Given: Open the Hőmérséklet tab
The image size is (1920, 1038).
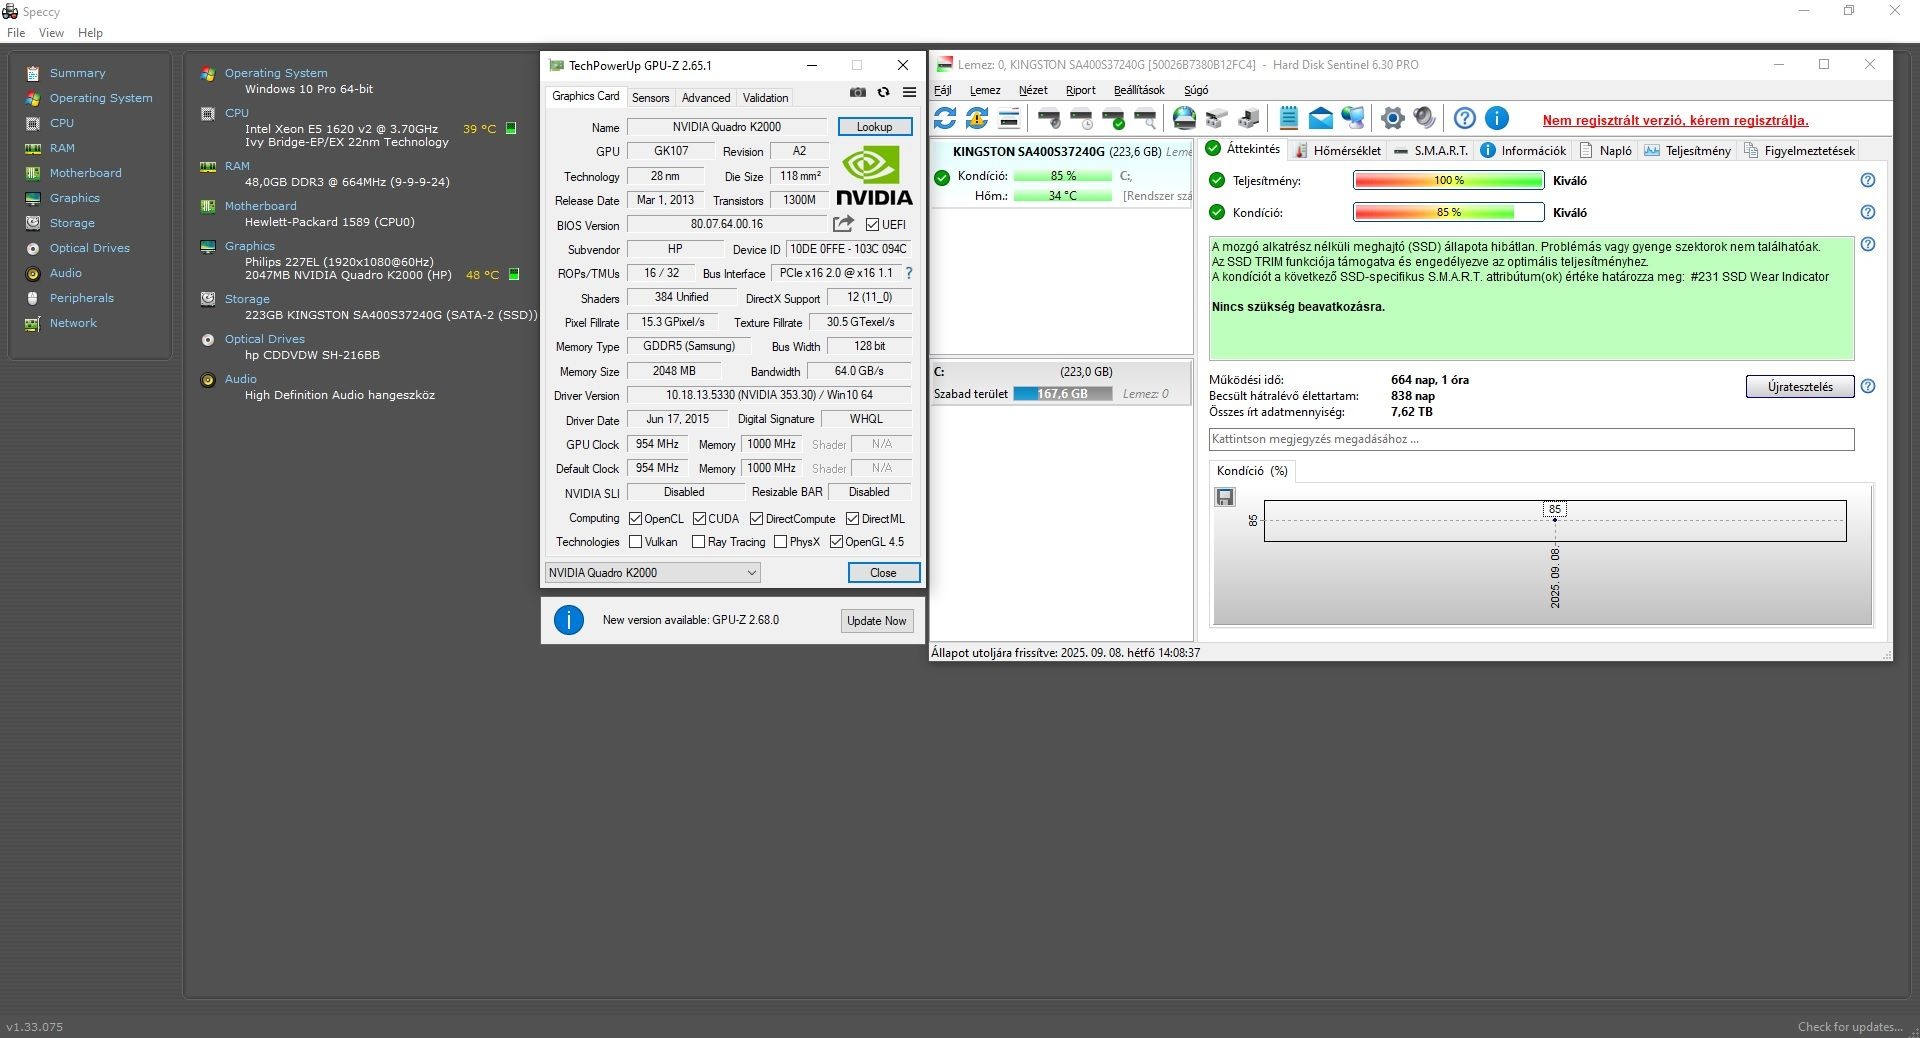Looking at the screenshot, I should (x=1337, y=151).
